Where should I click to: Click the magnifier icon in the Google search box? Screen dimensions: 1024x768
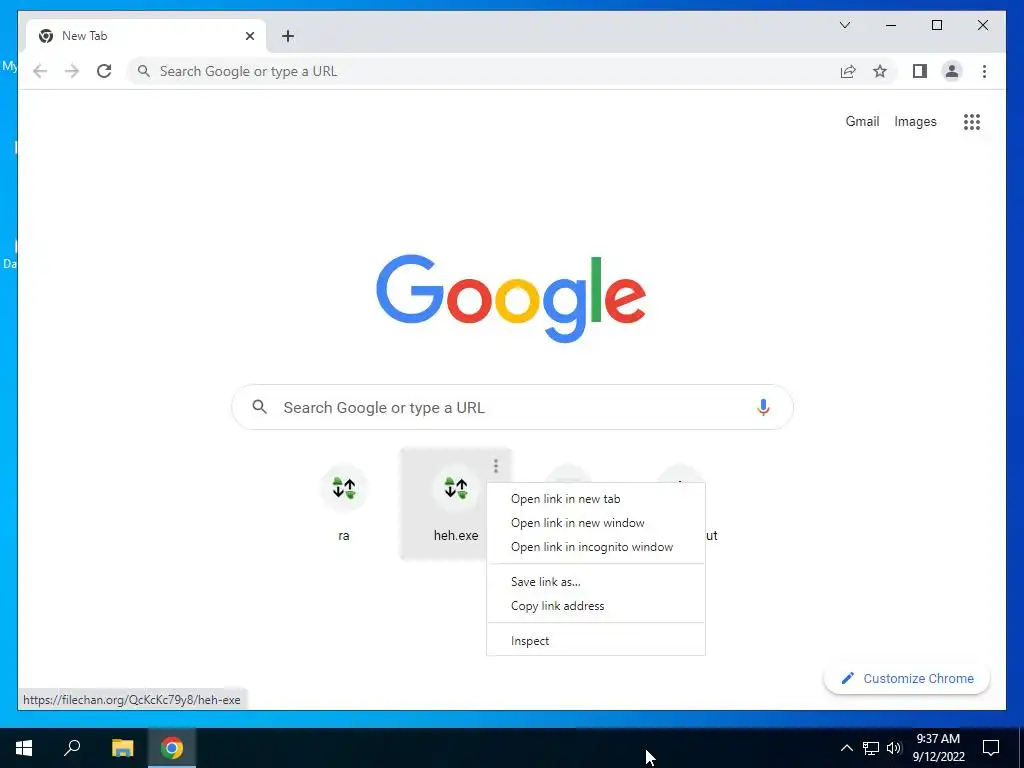[x=260, y=407]
